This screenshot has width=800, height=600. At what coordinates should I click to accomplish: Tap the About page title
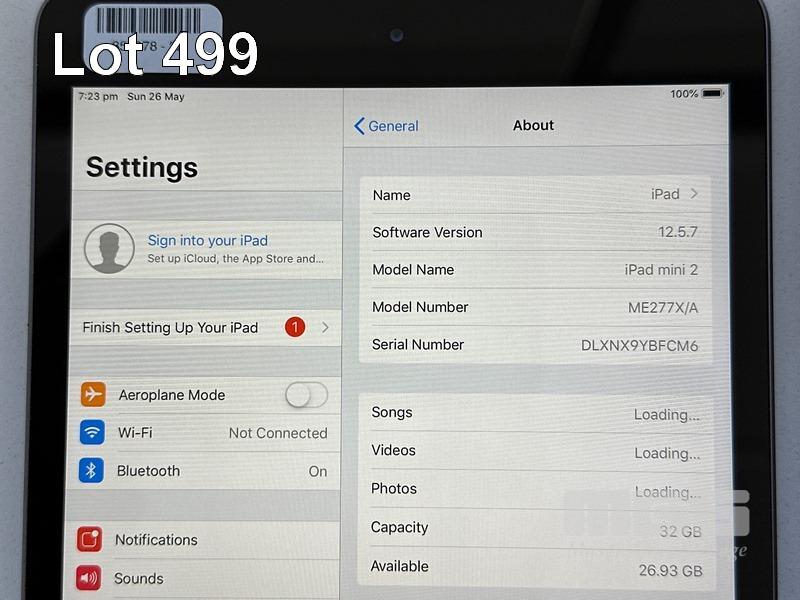(x=533, y=125)
